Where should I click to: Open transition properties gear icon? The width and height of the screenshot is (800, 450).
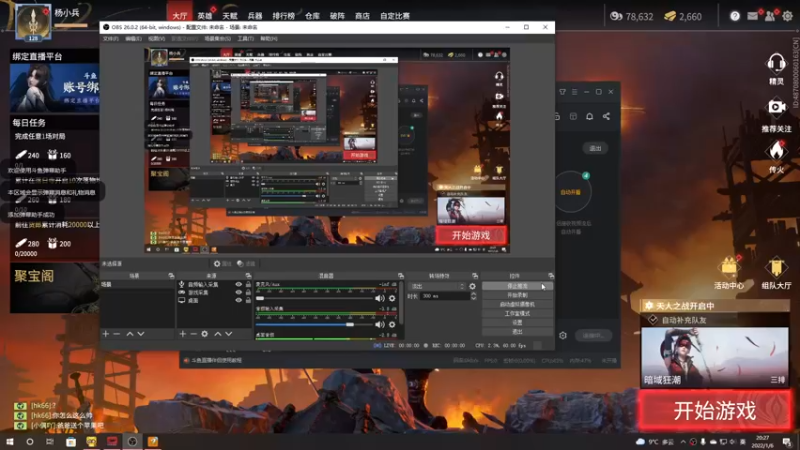[472, 287]
